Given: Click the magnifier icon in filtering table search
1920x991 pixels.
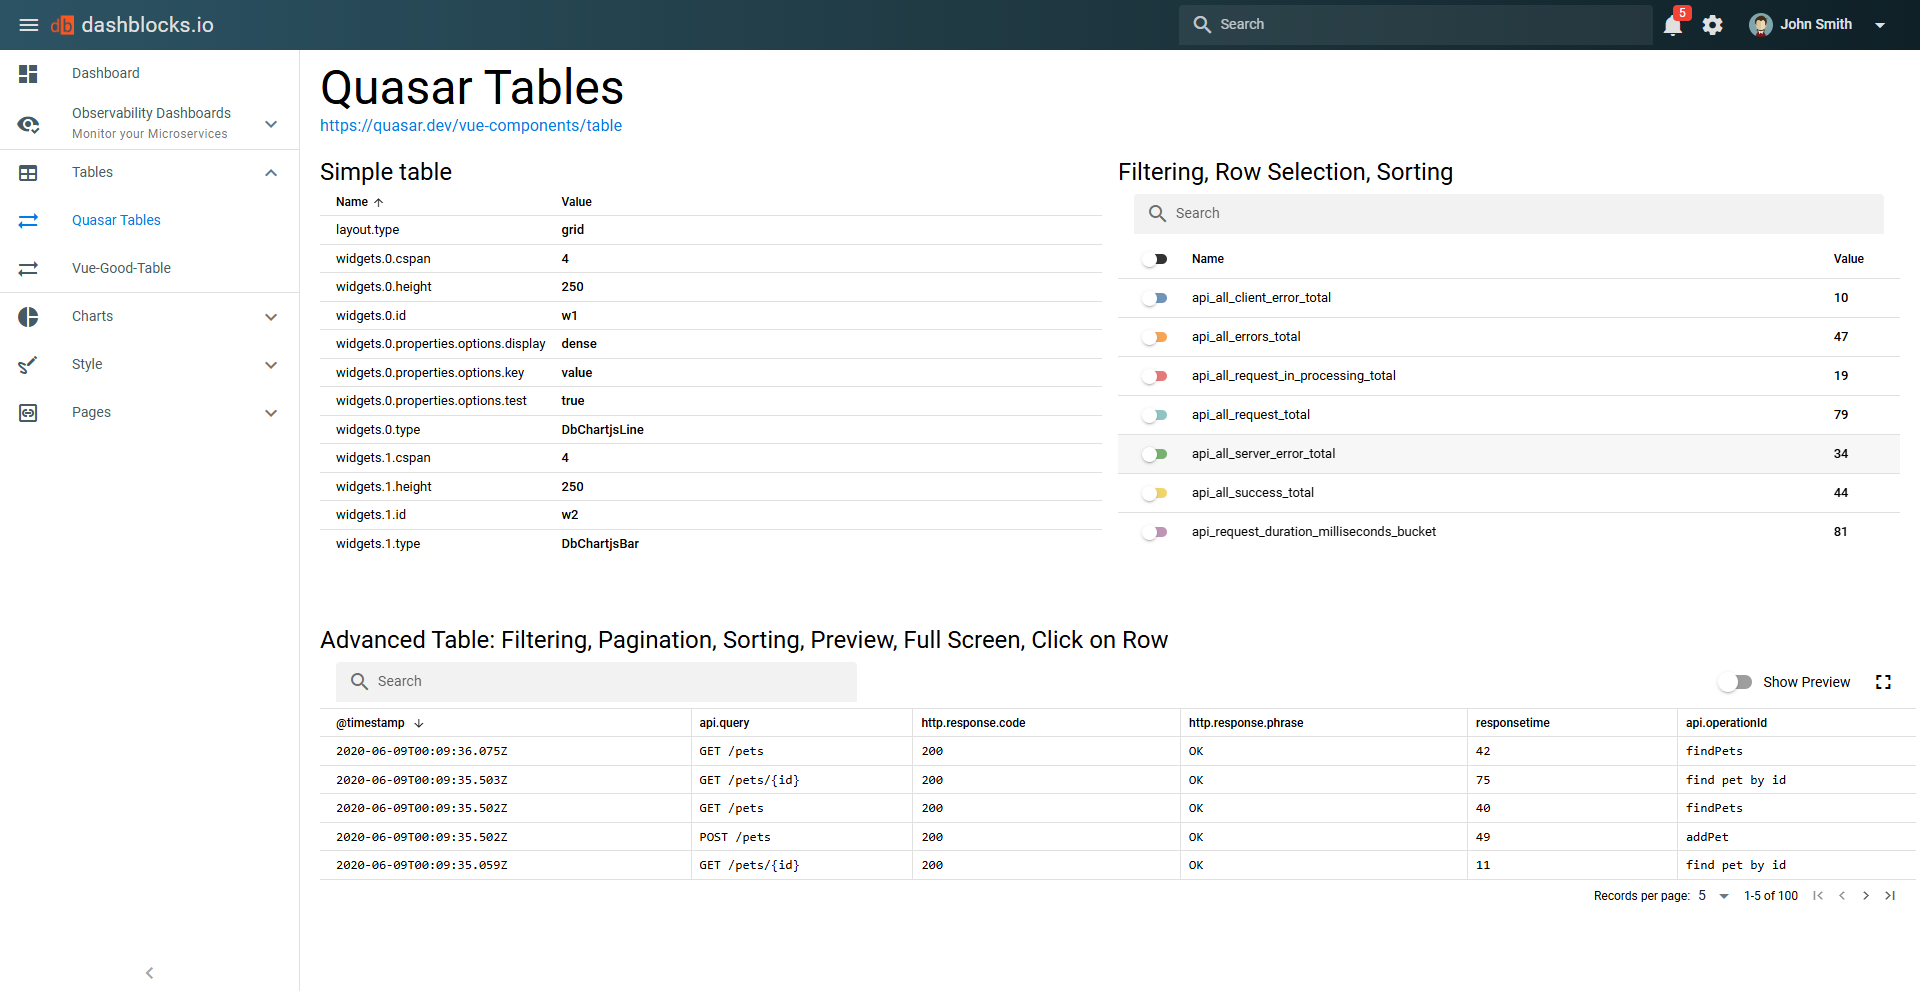Looking at the screenshot, I should 1157,214.
